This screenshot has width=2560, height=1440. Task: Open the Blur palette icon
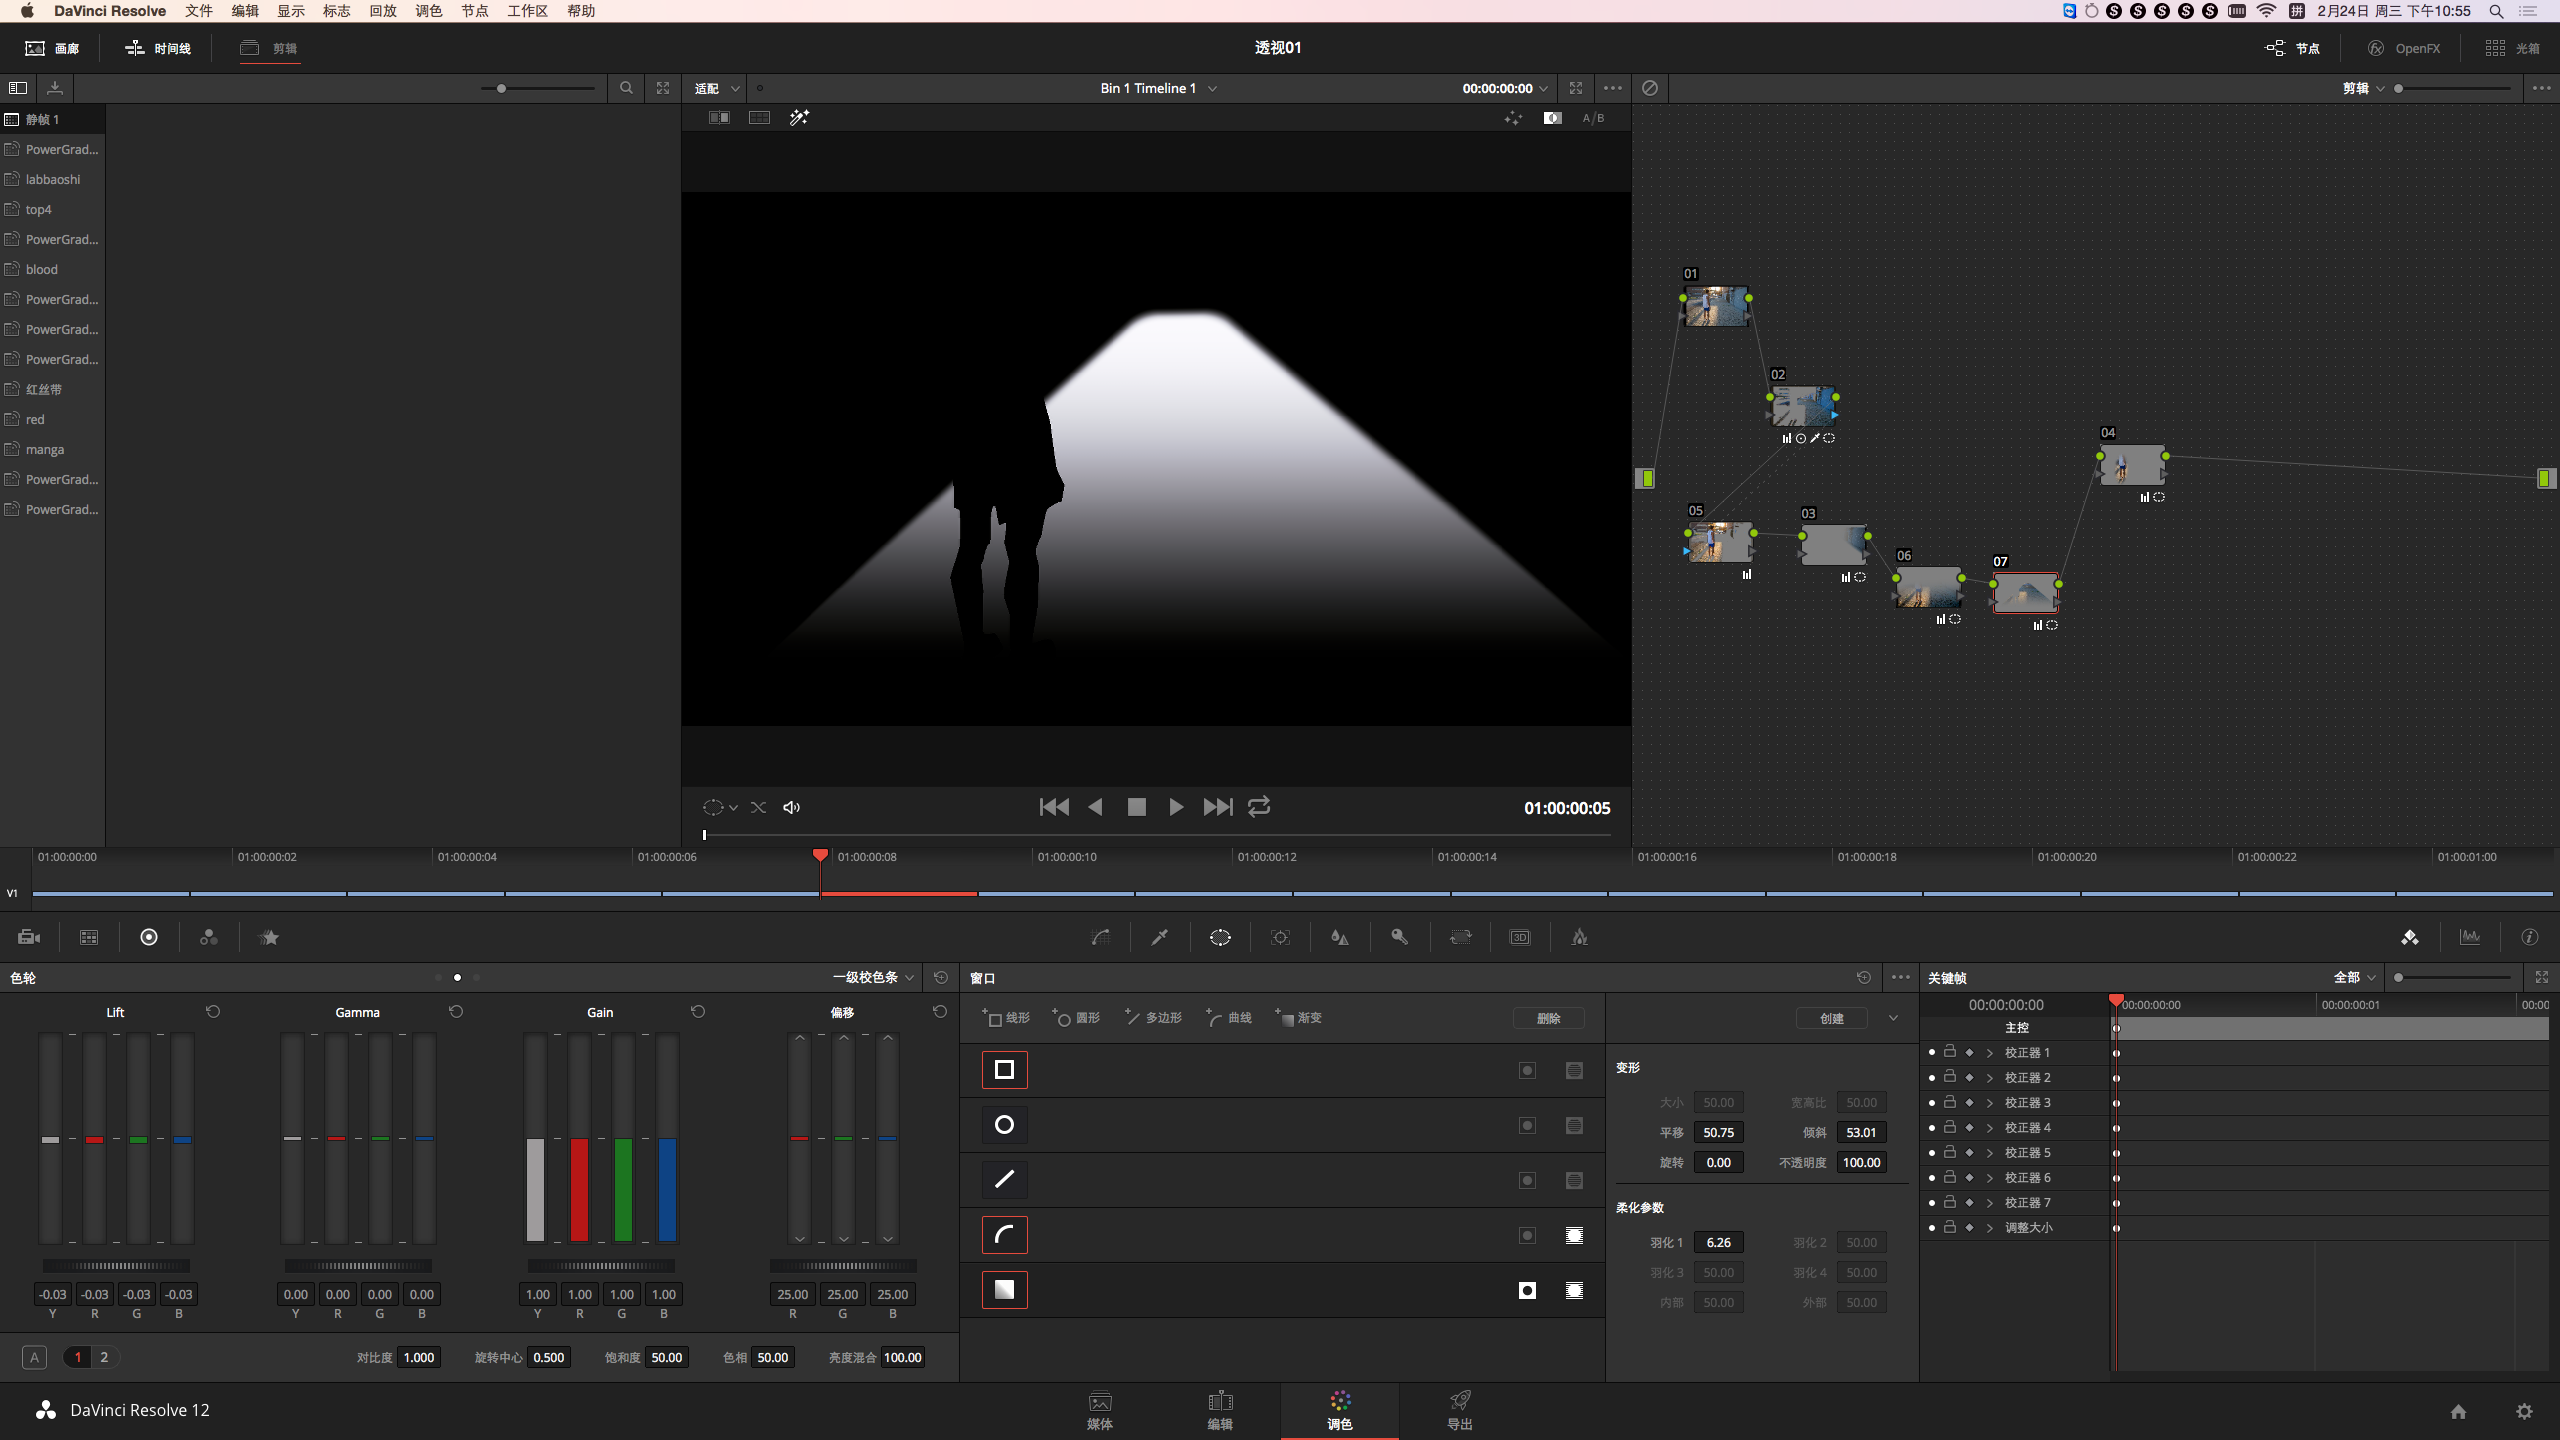click(1340, 937)
